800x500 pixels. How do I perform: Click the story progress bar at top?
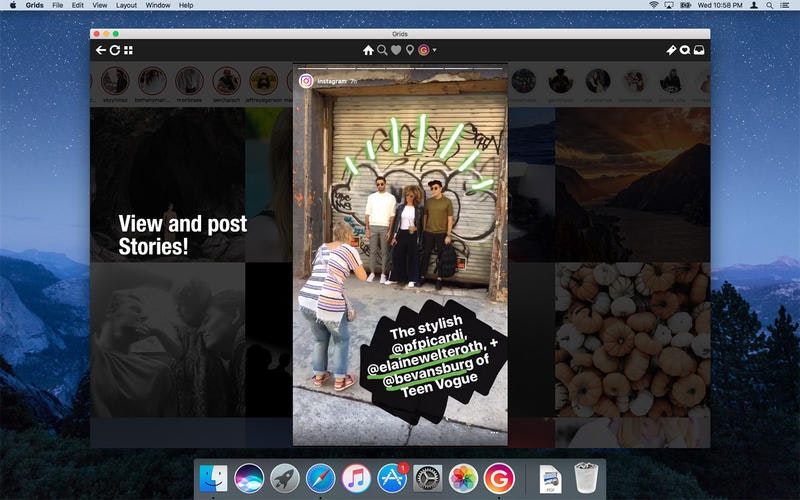[x=400, y=68]
